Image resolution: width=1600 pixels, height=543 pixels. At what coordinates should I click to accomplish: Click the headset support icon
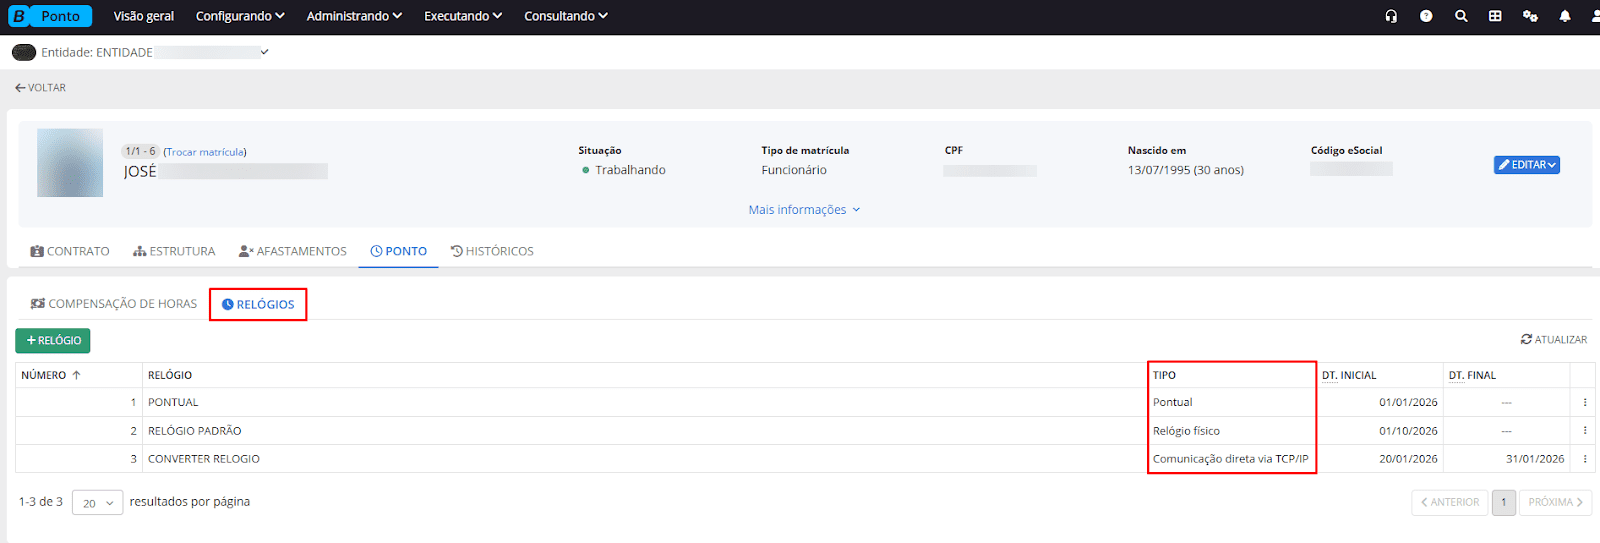click(x=1391, y=16)
